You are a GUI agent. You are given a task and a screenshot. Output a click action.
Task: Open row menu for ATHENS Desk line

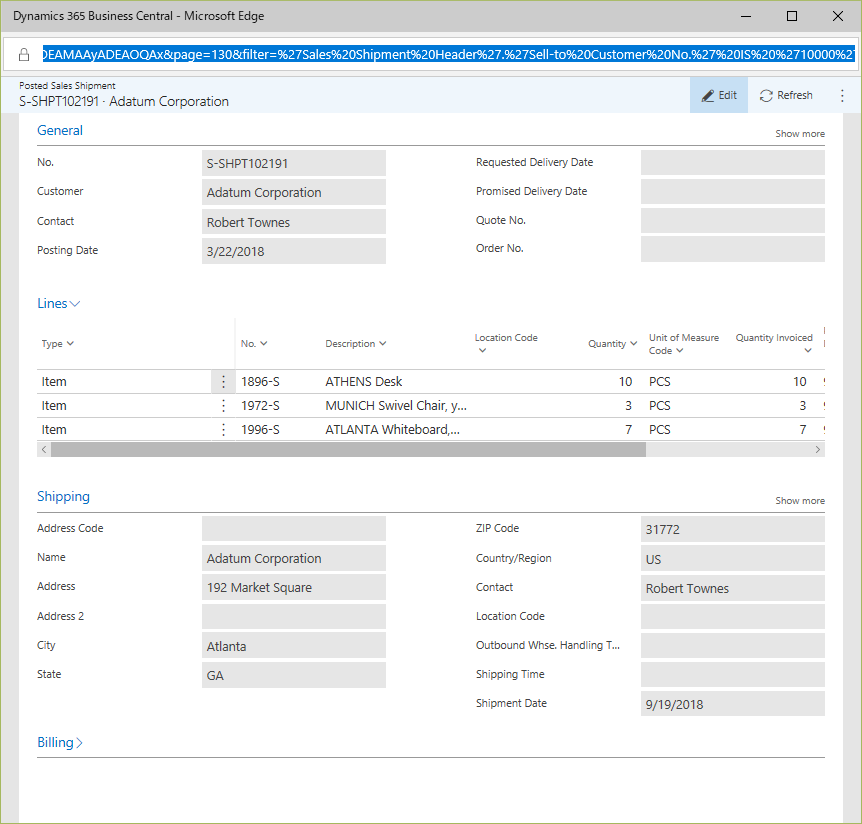tap(223, 381)
